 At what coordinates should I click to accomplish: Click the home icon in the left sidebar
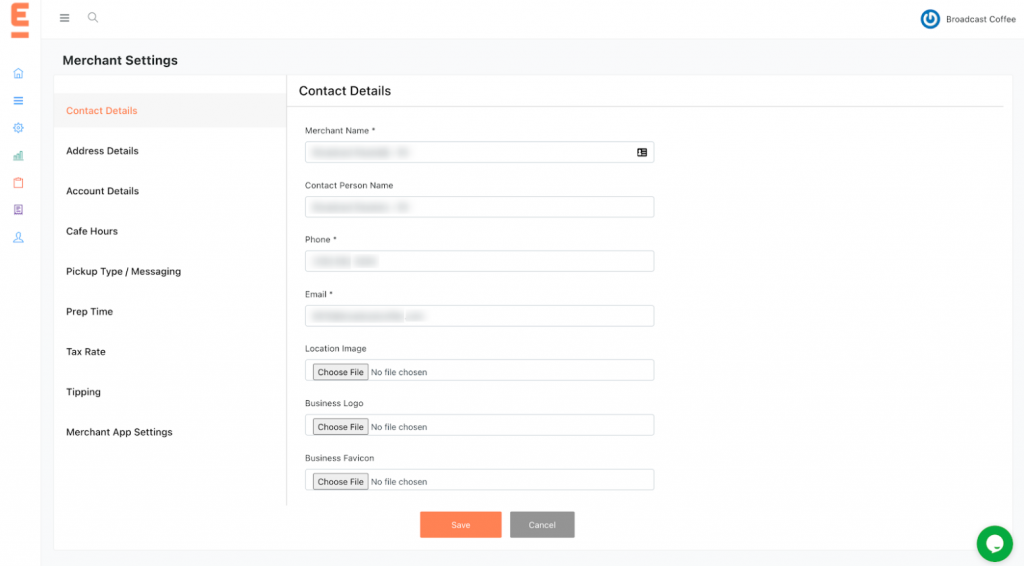tap(18, 73)
